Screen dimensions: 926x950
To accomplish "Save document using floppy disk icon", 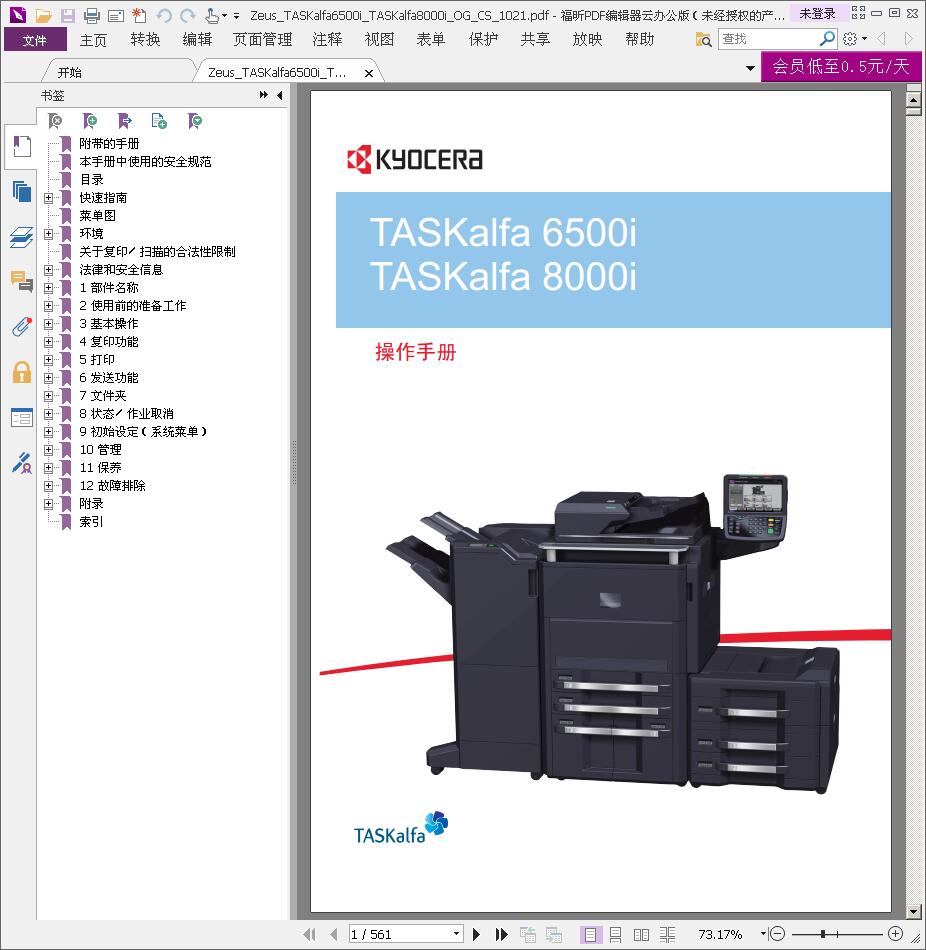I will (x=67, y=15).
